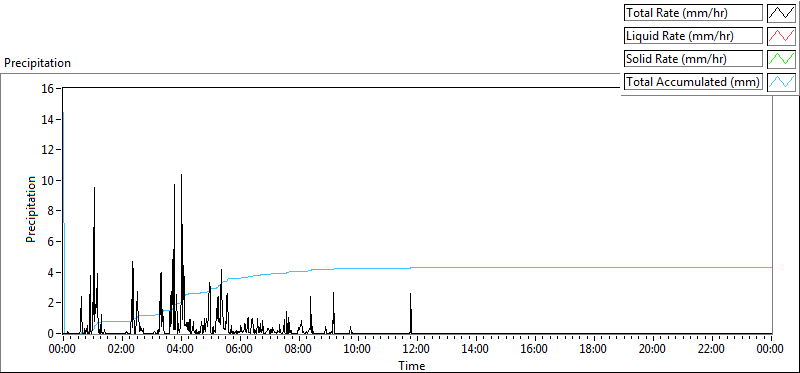Click the 16 maximum value on Y axis
This screenshot has width=800, height=373.
point(49,88)
